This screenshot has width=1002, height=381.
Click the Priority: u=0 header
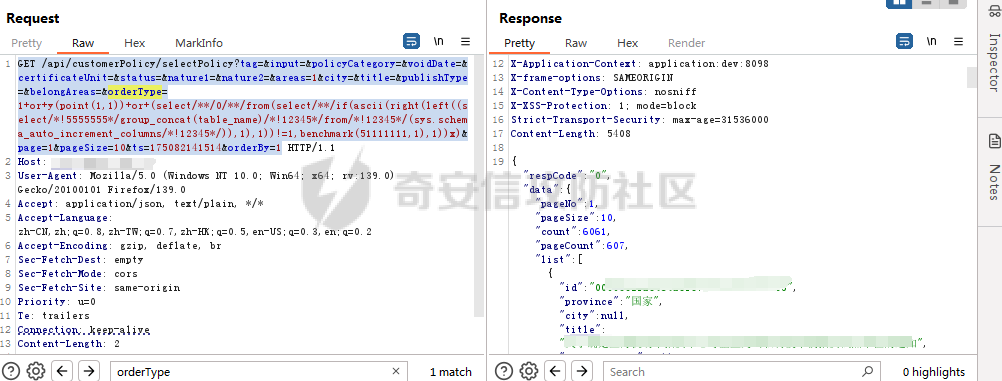coord(56,302)
